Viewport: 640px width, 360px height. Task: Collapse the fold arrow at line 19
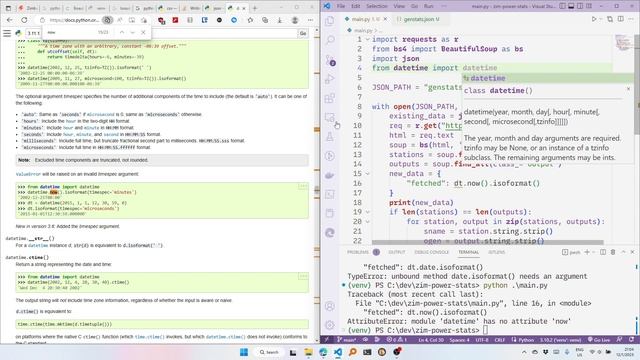(367, 212)
